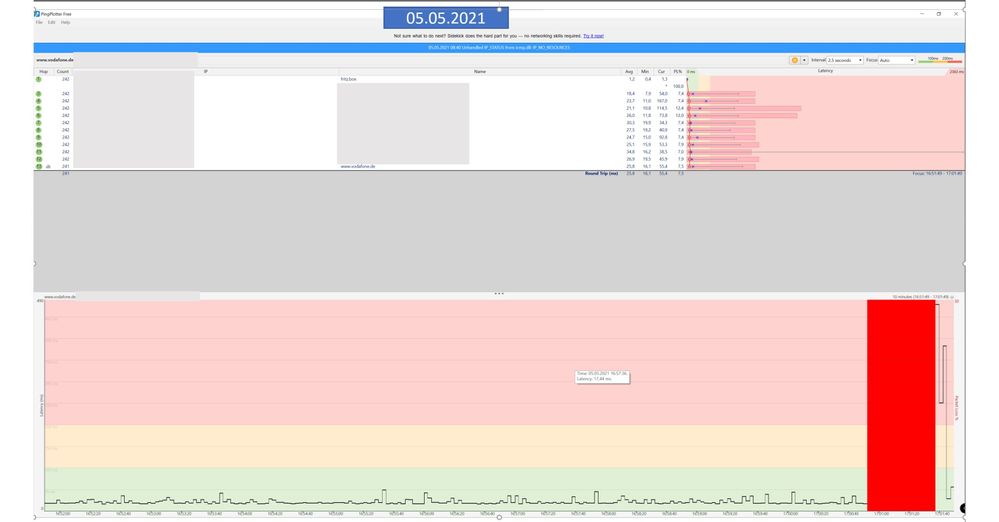The height and width of the screenshot is (522, 999).
Task: Open the Focus Auto dropdown
Action: coord(896,60)
